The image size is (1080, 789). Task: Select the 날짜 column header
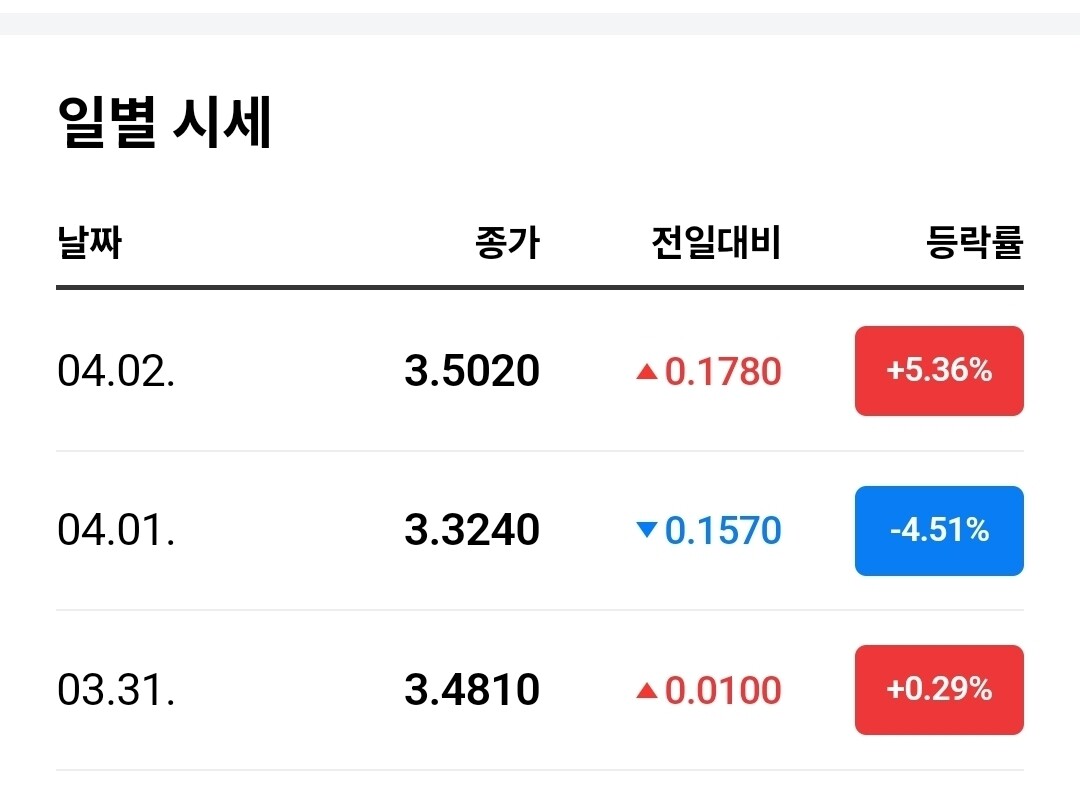click(x=89, y=243)
